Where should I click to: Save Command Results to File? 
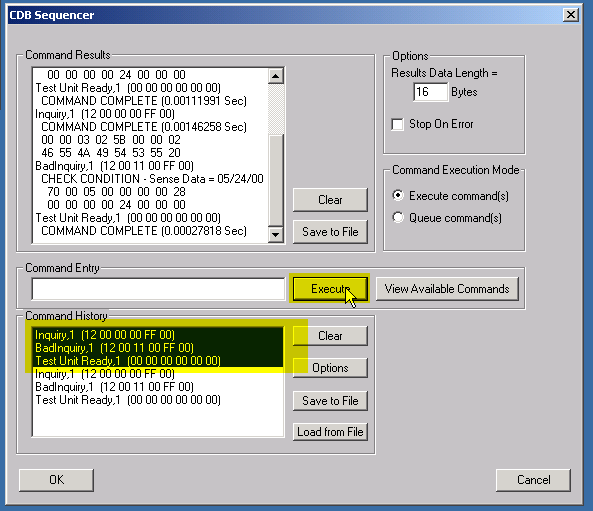(330, 231)
